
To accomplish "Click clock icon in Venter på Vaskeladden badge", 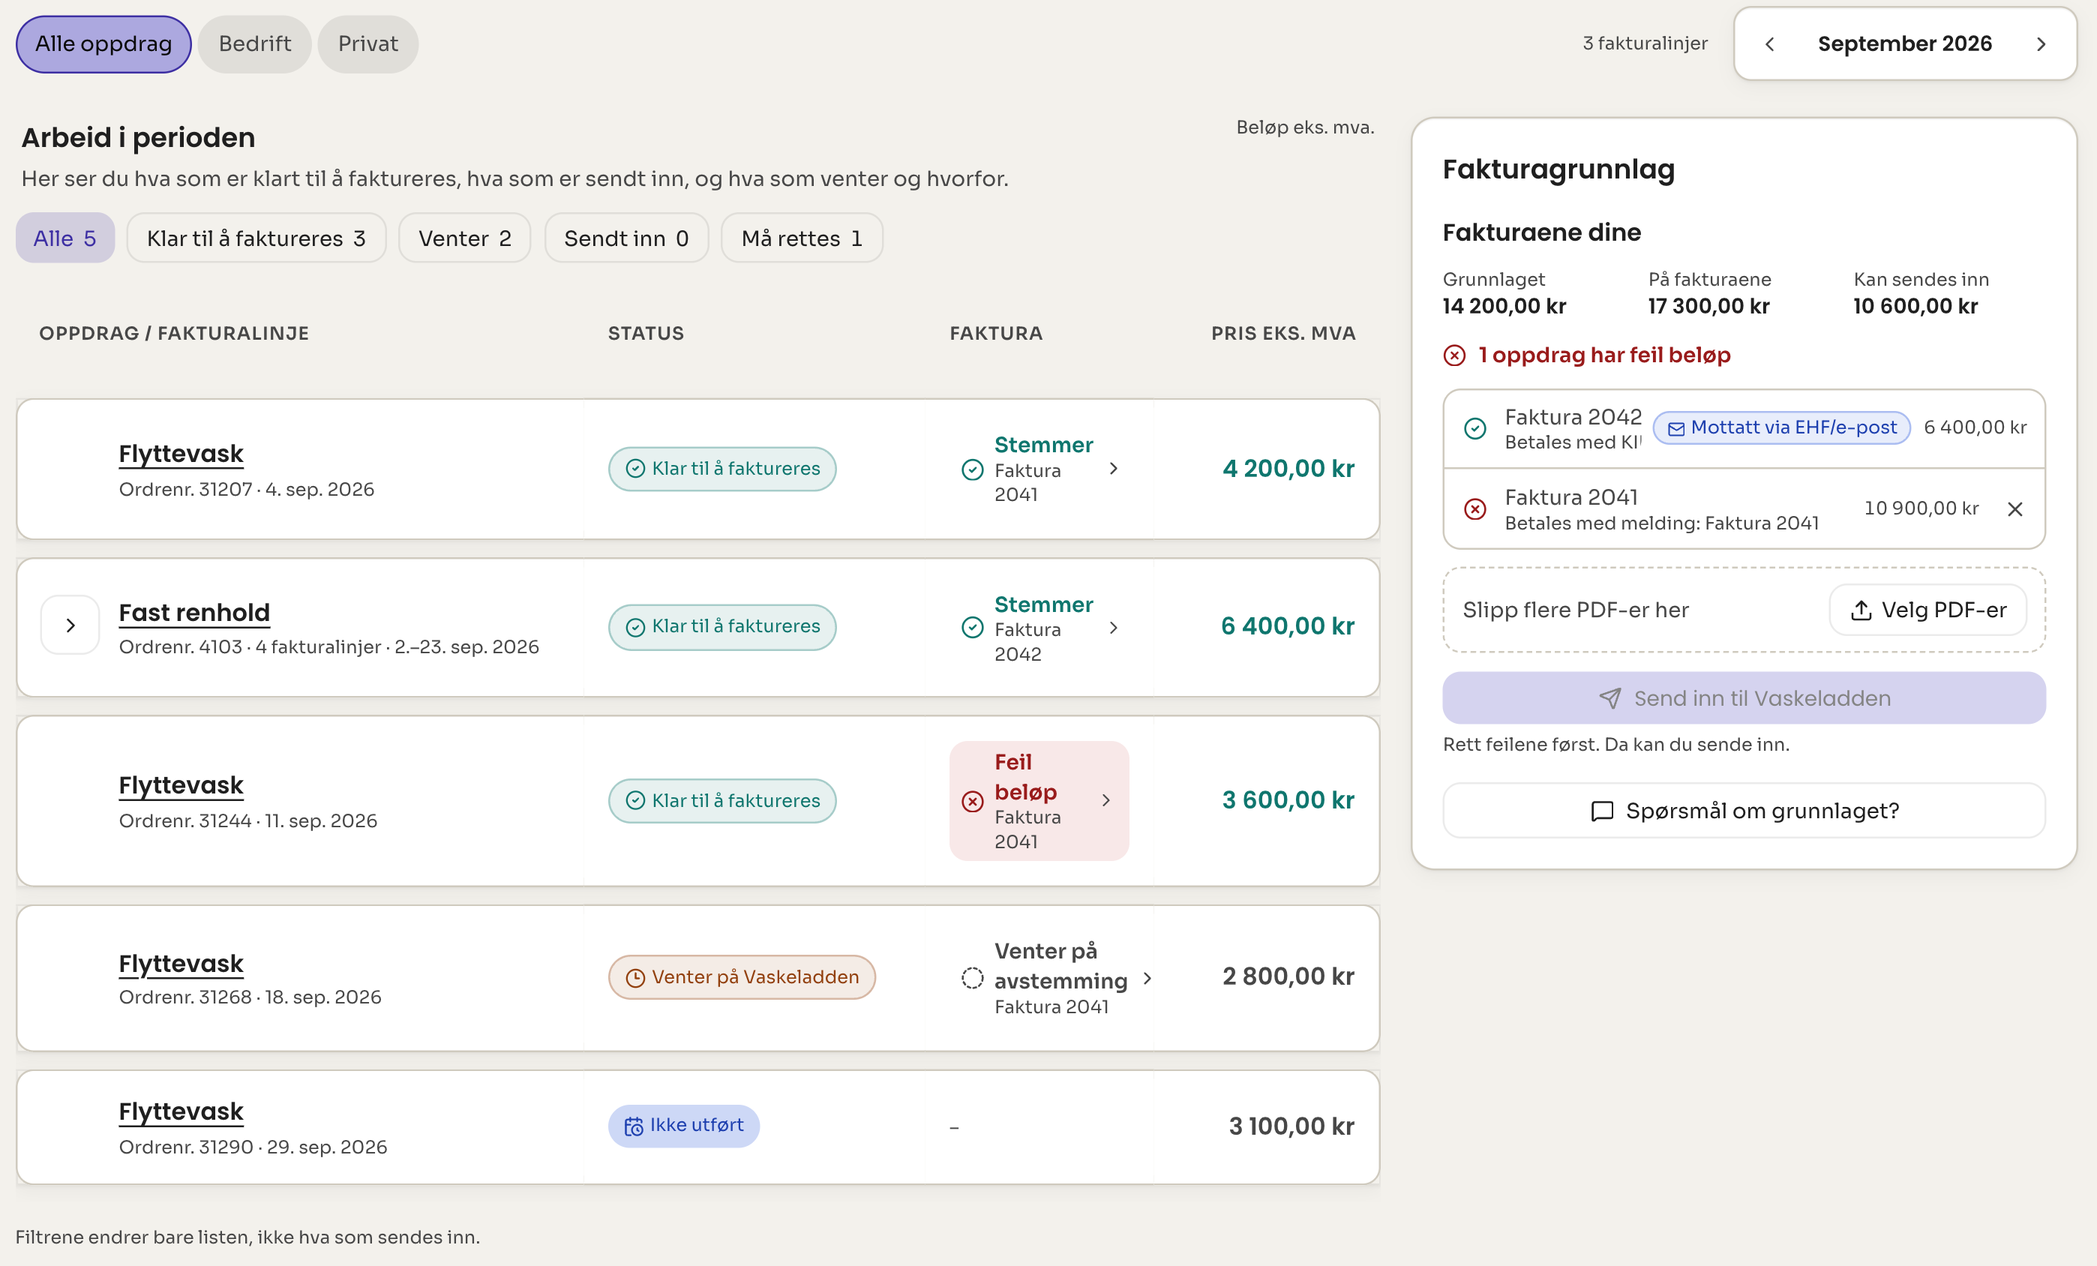I will coord(635,978).
